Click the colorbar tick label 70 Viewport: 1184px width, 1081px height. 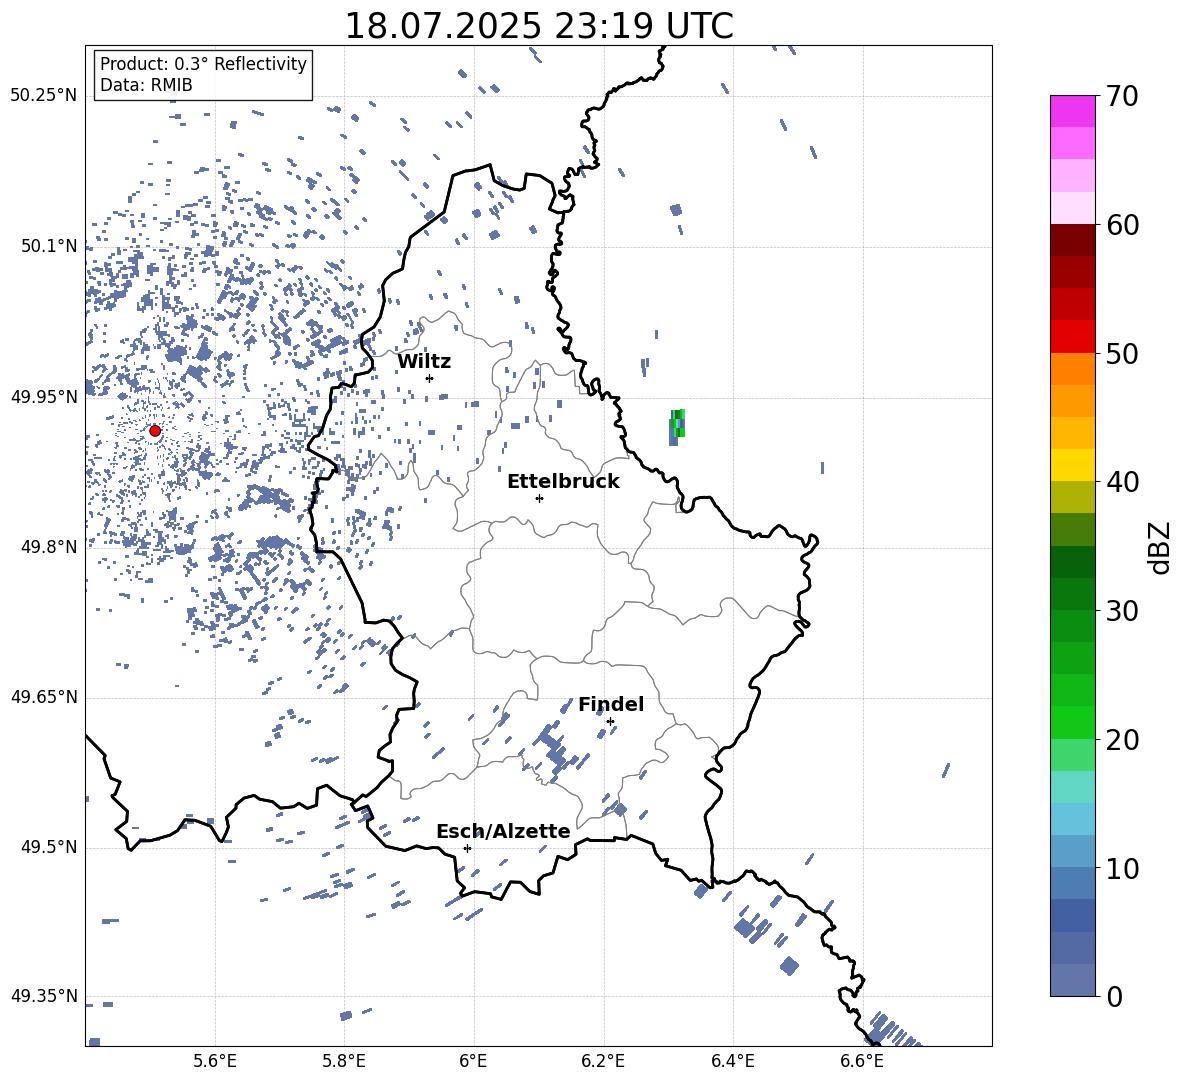pyautogui.click(x=1122, y=96)
